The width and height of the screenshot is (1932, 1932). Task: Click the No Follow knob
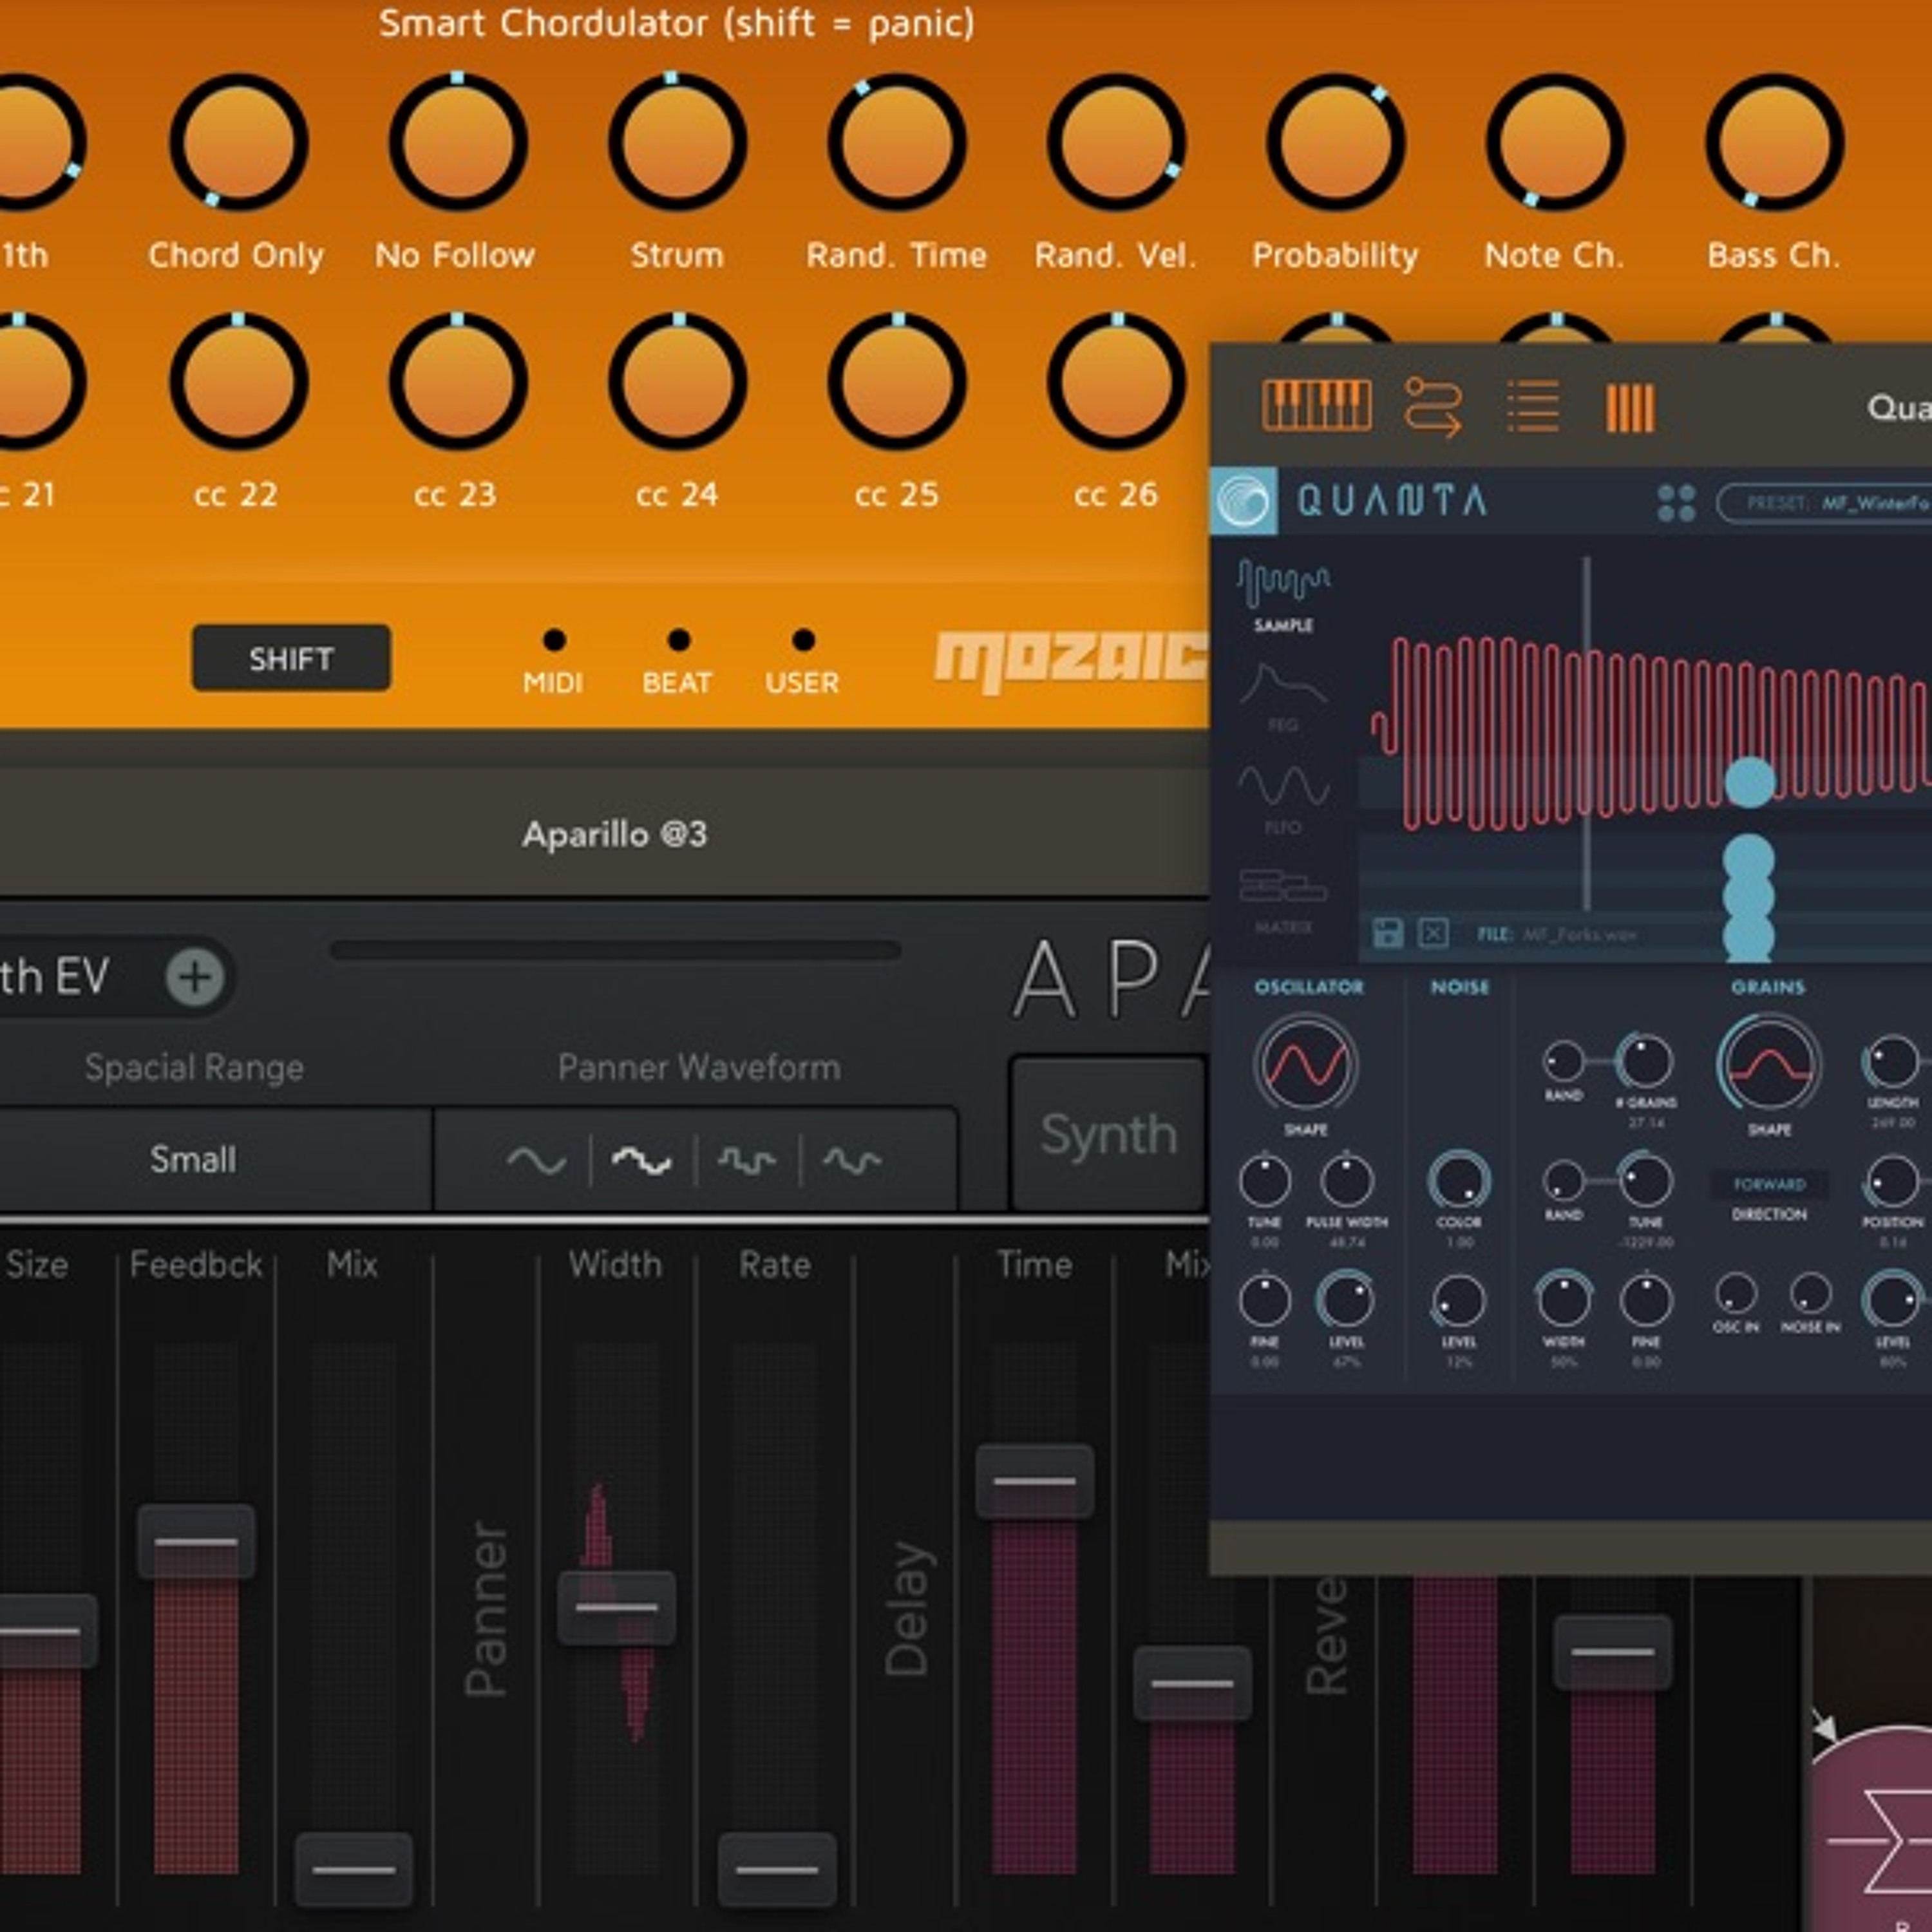458,142
